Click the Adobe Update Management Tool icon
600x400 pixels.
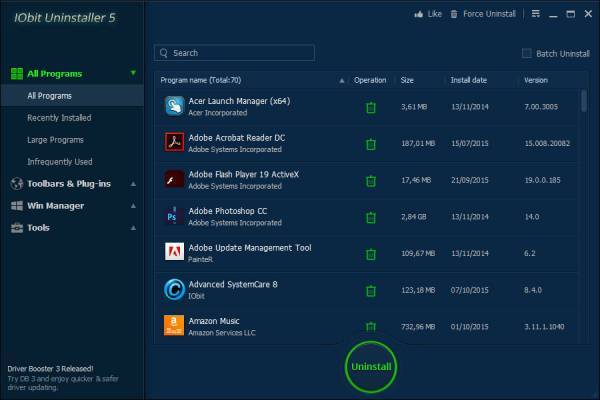pyautogui.click(x=174, y=251)
